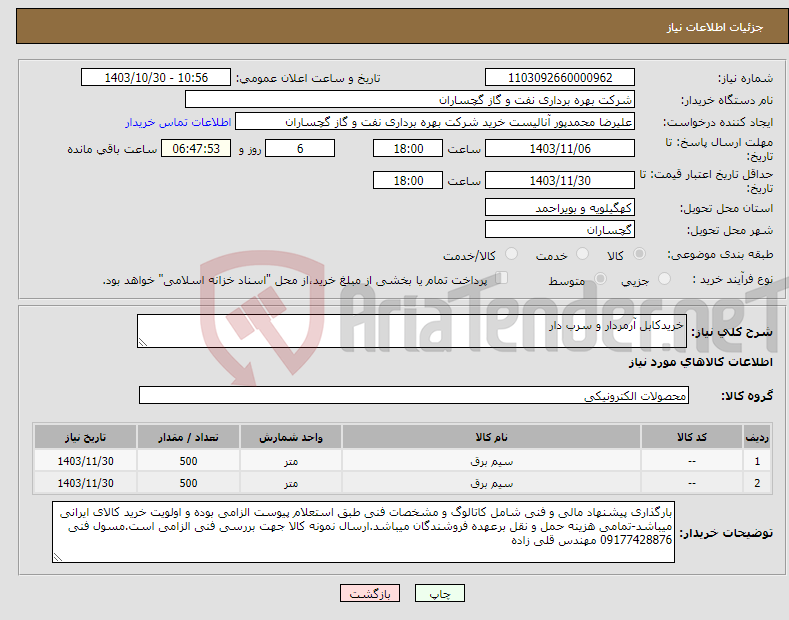The width and height of the screenshot is (789, 620).
Task: Select the جزیی purchase type radio
Action: pyautogui.click(x=664, y=279)
